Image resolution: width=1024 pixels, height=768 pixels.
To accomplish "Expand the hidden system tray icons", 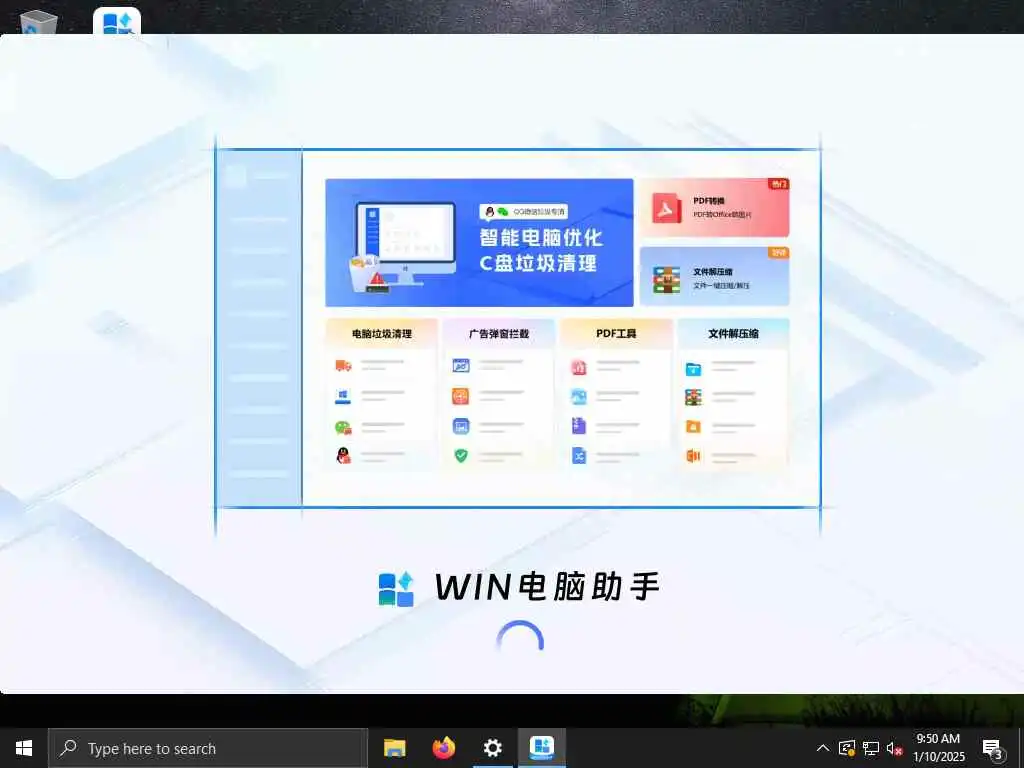I will (x=823, y=749).
